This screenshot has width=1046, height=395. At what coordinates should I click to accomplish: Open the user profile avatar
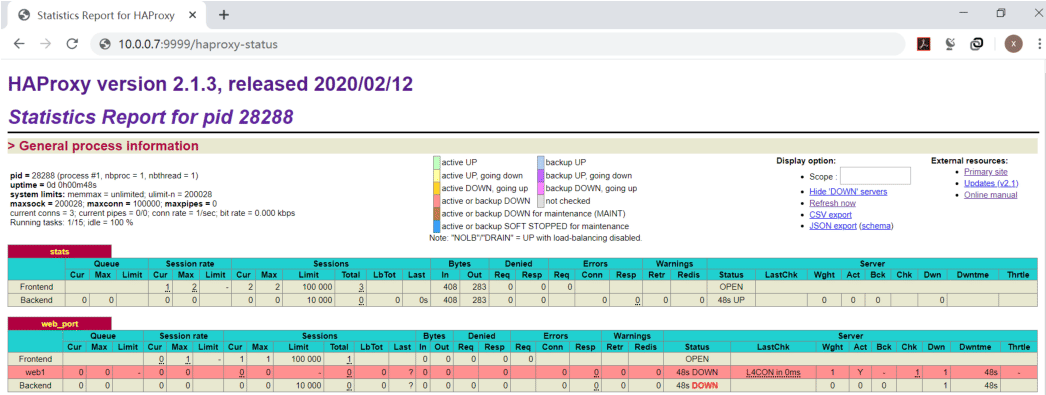click(x=1013, y=44)
